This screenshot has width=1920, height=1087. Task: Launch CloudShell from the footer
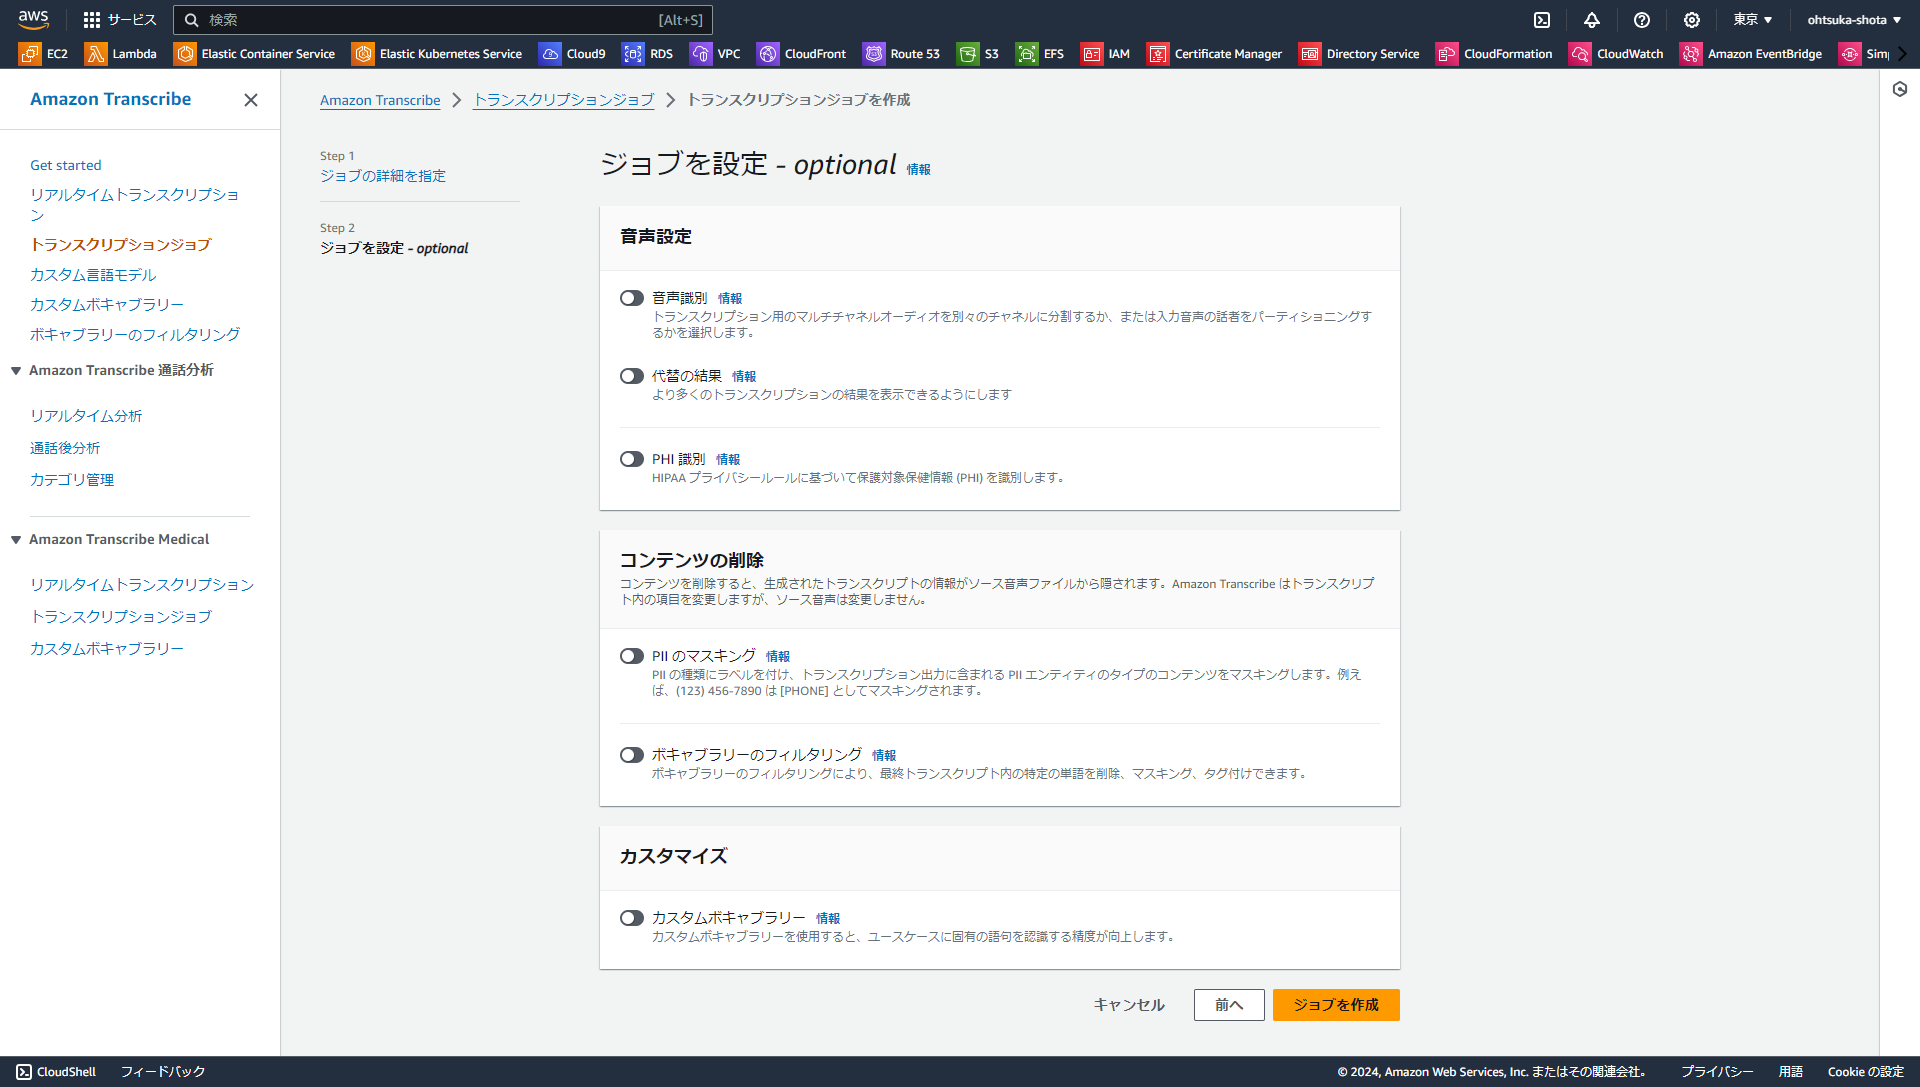55,1071
